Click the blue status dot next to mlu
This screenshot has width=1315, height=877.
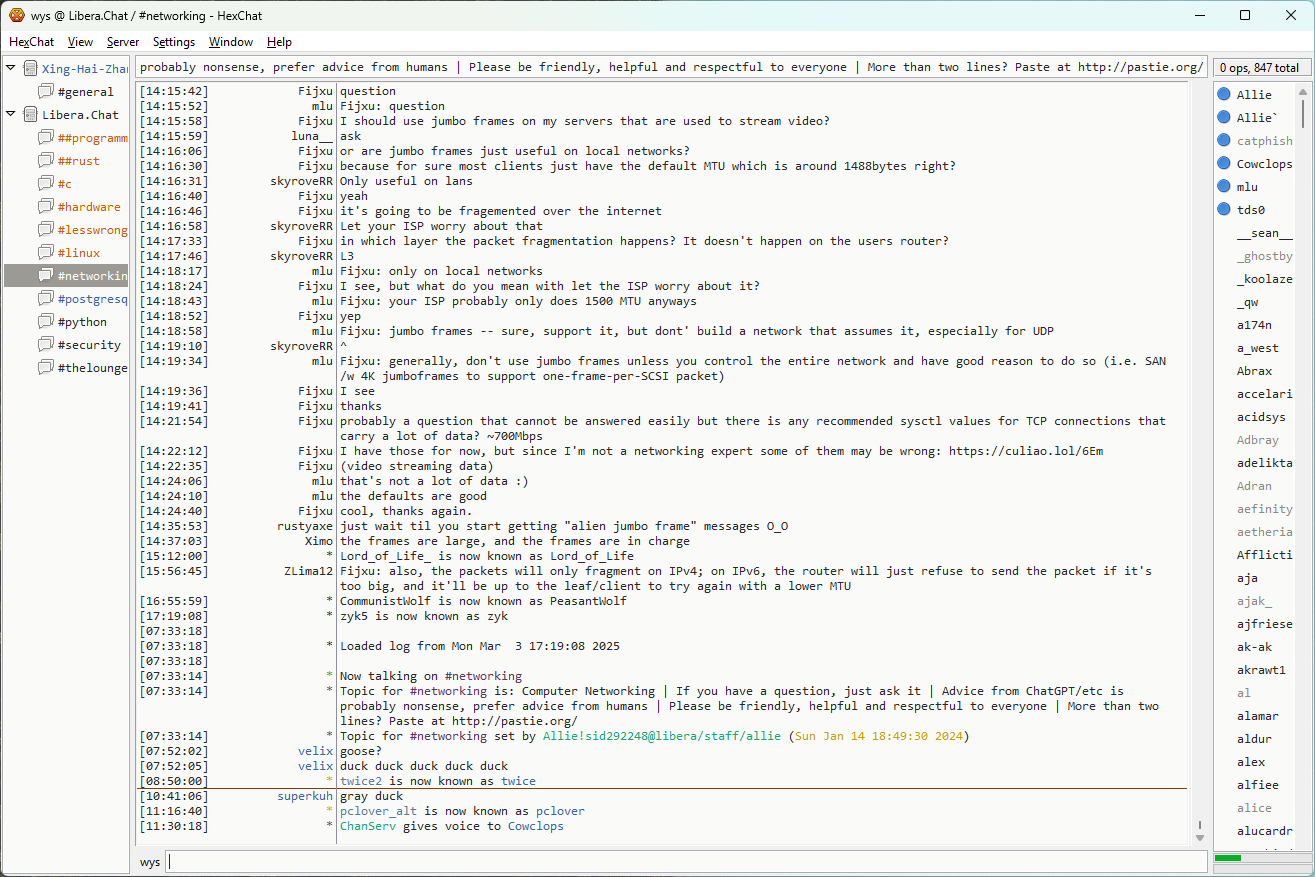pos(1223,187)
